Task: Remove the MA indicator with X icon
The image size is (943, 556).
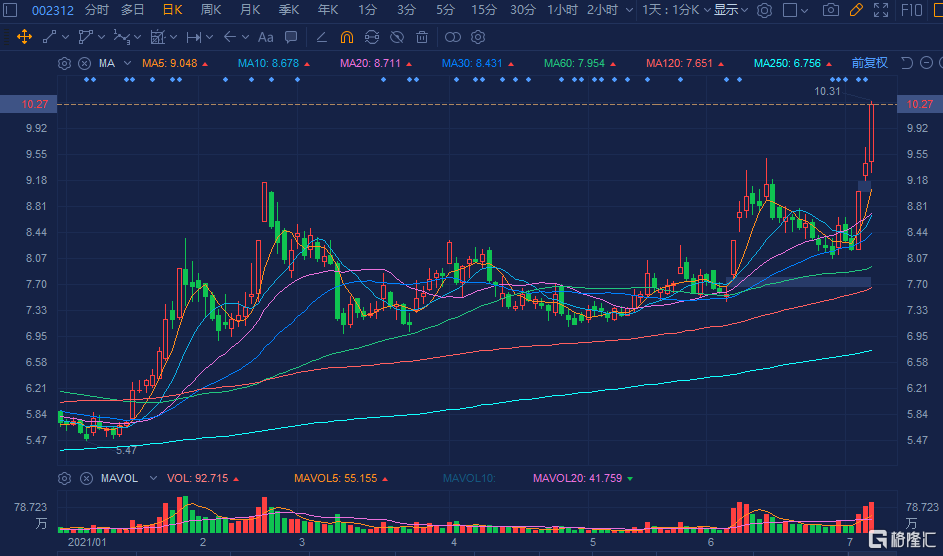Action: click(x=85, y=63)
